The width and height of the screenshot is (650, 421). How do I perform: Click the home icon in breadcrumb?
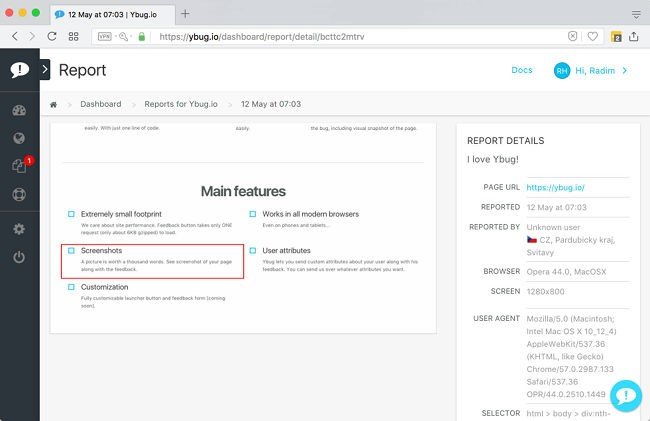tap(53, 104)
